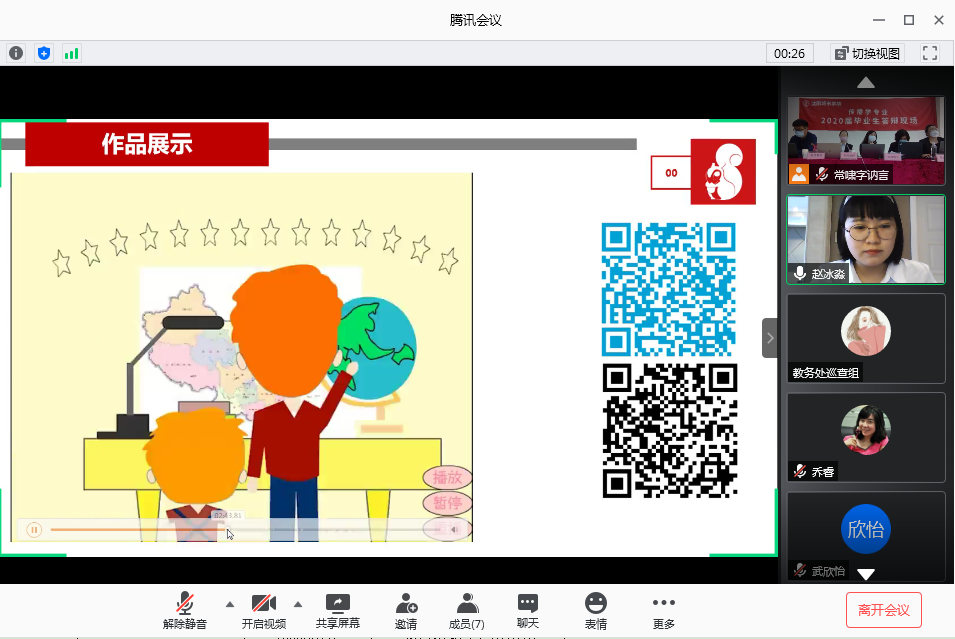Collapse the participant sidebar chevron
Viewport: 955px width, 639px height.
(x=770, y=337)
